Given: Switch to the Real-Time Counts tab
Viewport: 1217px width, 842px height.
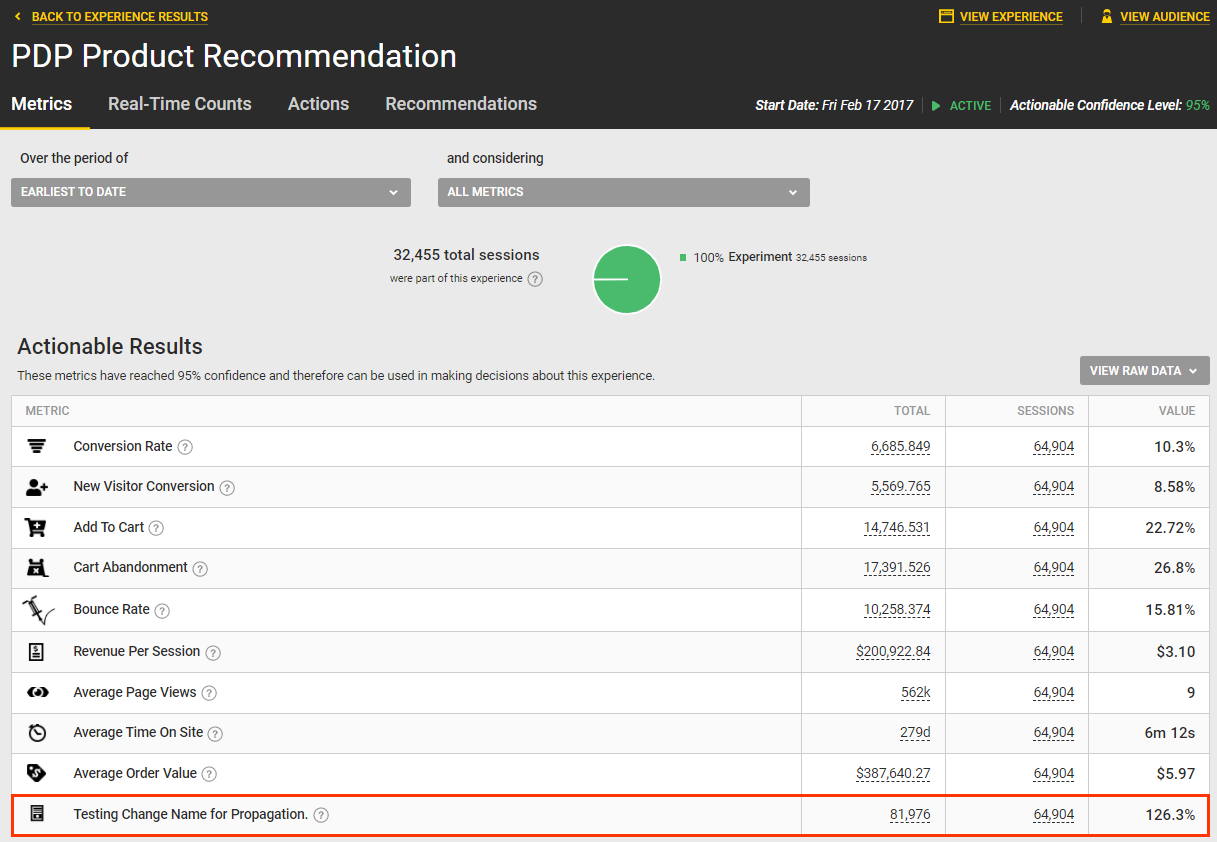Looking at the screenshot, I should point(180,104).
